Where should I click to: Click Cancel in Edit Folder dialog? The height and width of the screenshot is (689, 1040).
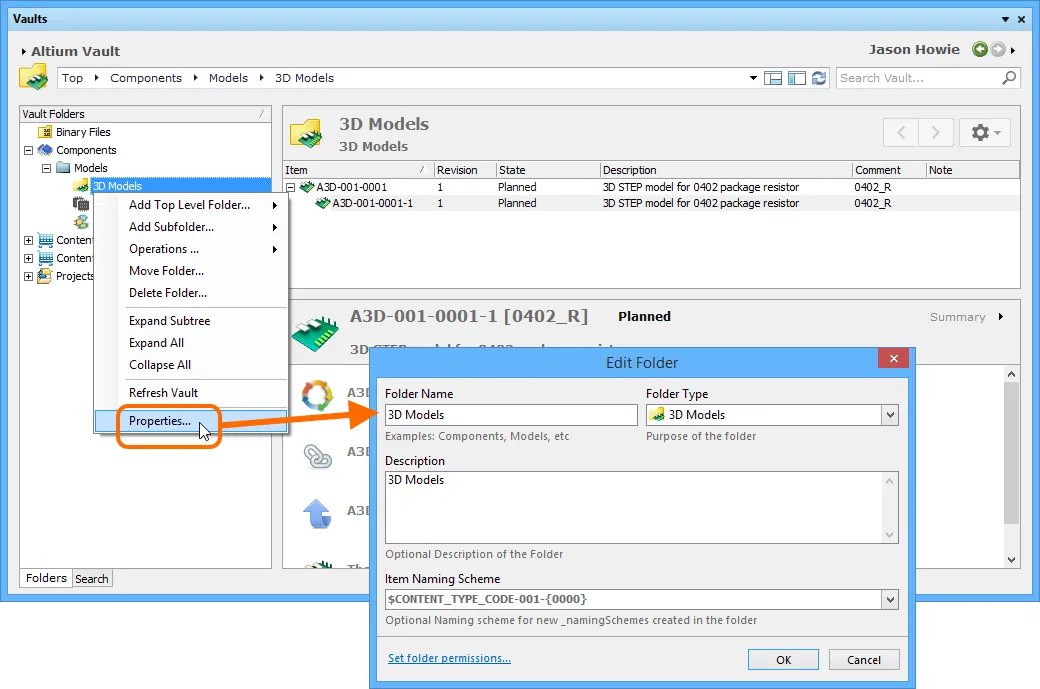point(864,660)
